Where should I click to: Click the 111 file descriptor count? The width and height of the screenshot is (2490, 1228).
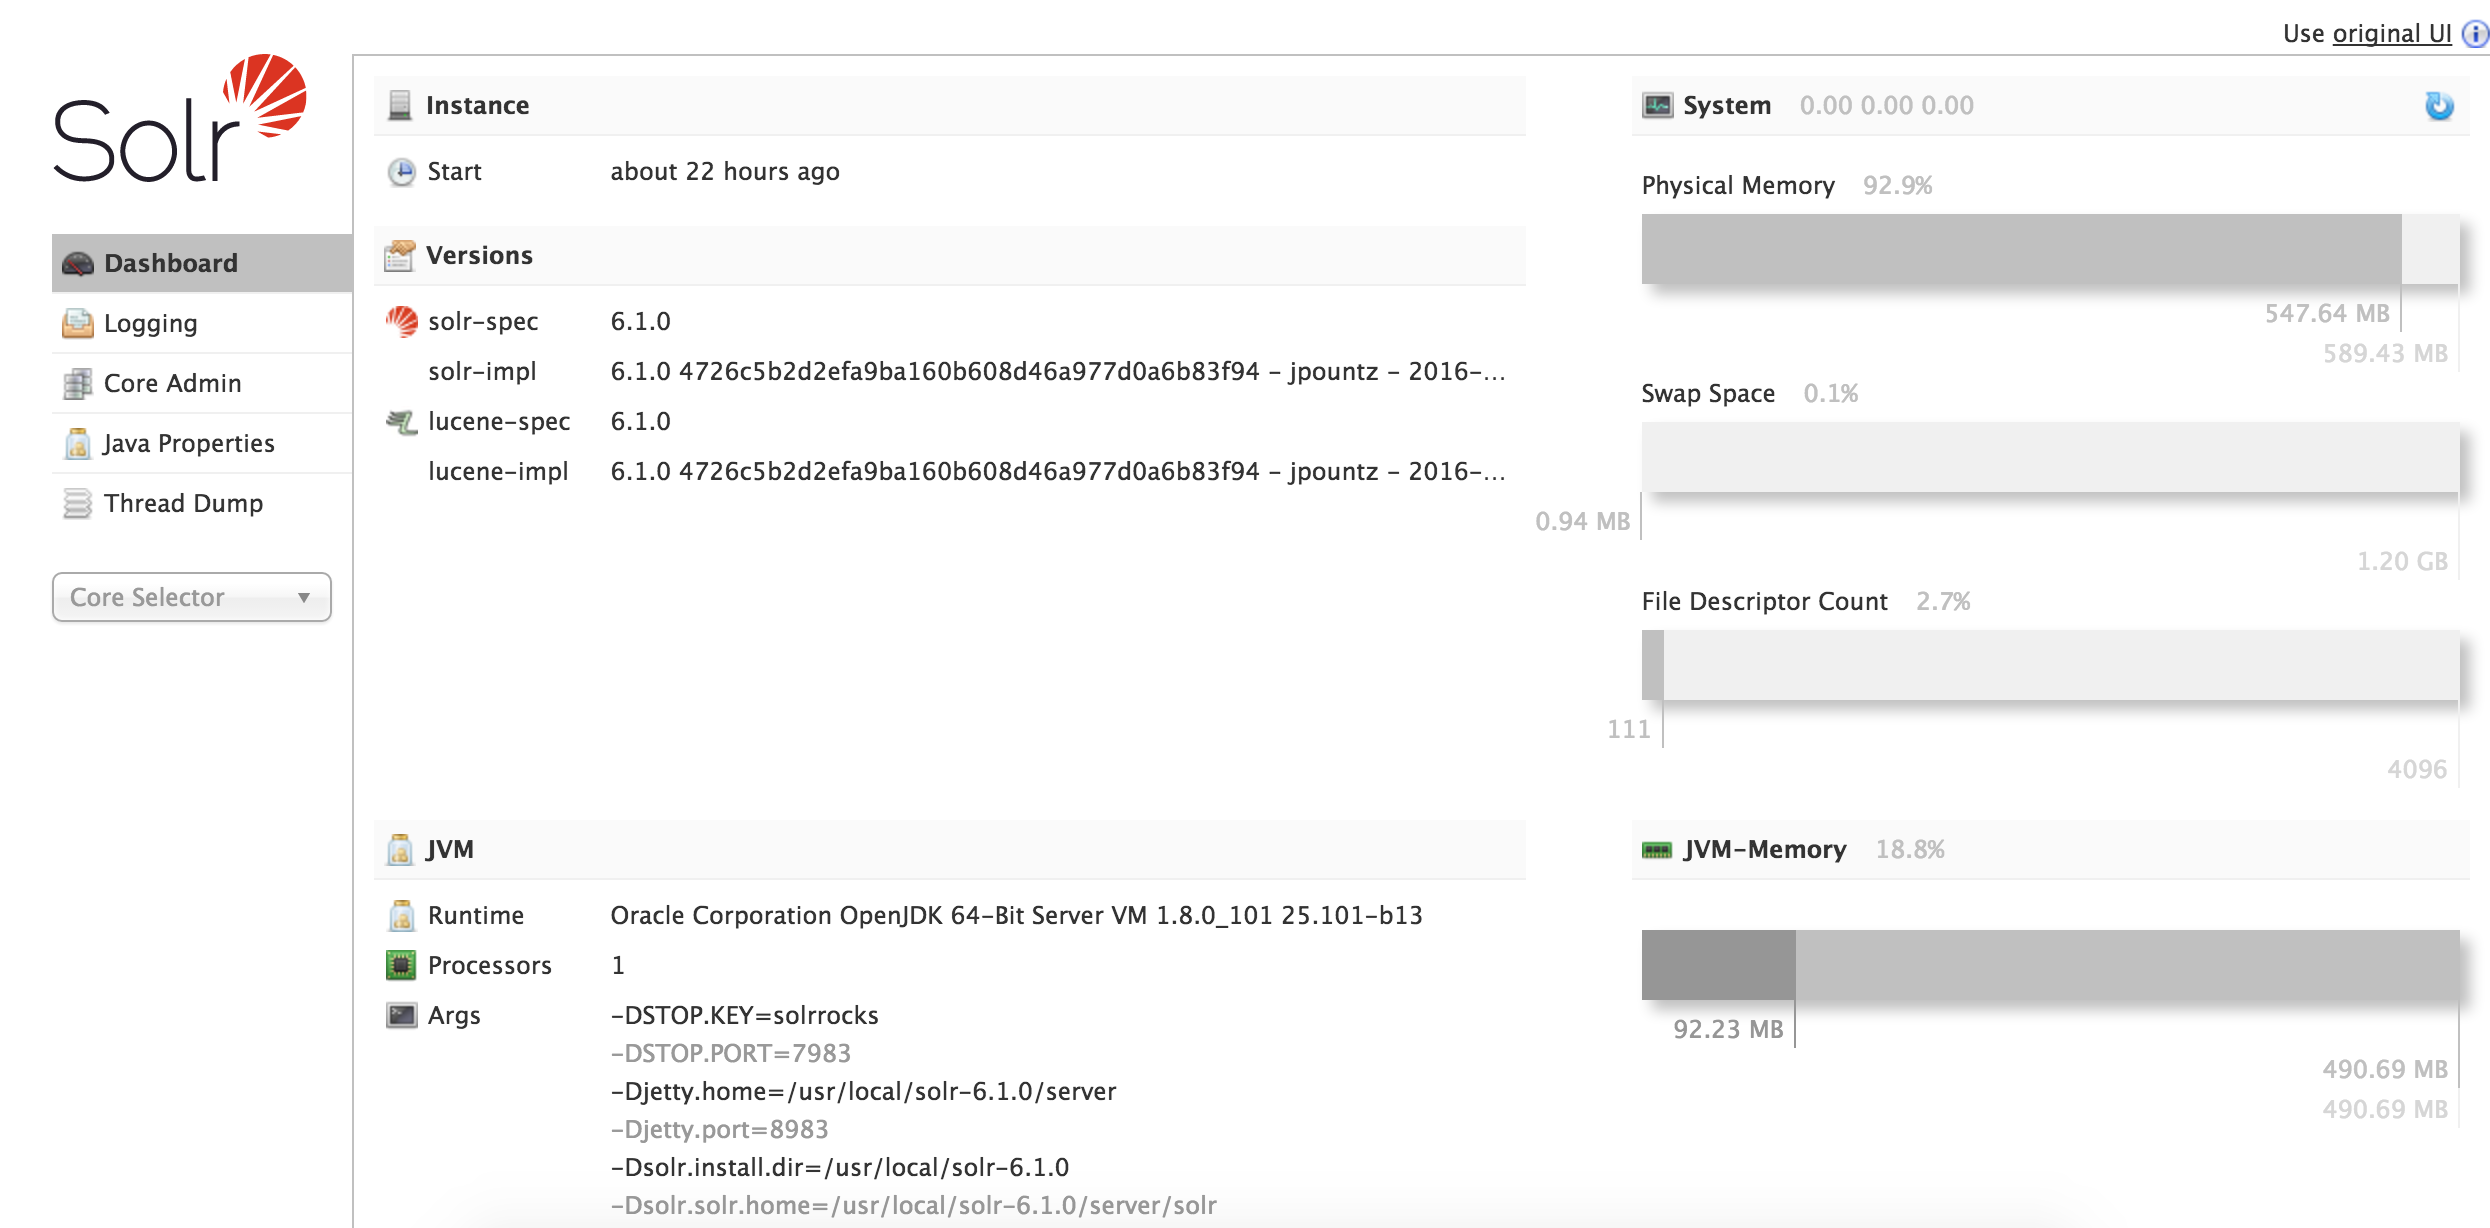1629,729
